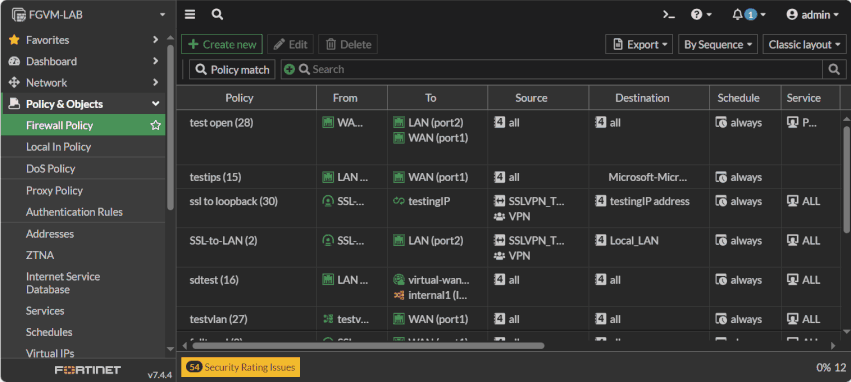Select the SSL-to-LAN (2) policy
Image resolution: width=851 pixels, height=382 pixels.
[x=224, y=240]
